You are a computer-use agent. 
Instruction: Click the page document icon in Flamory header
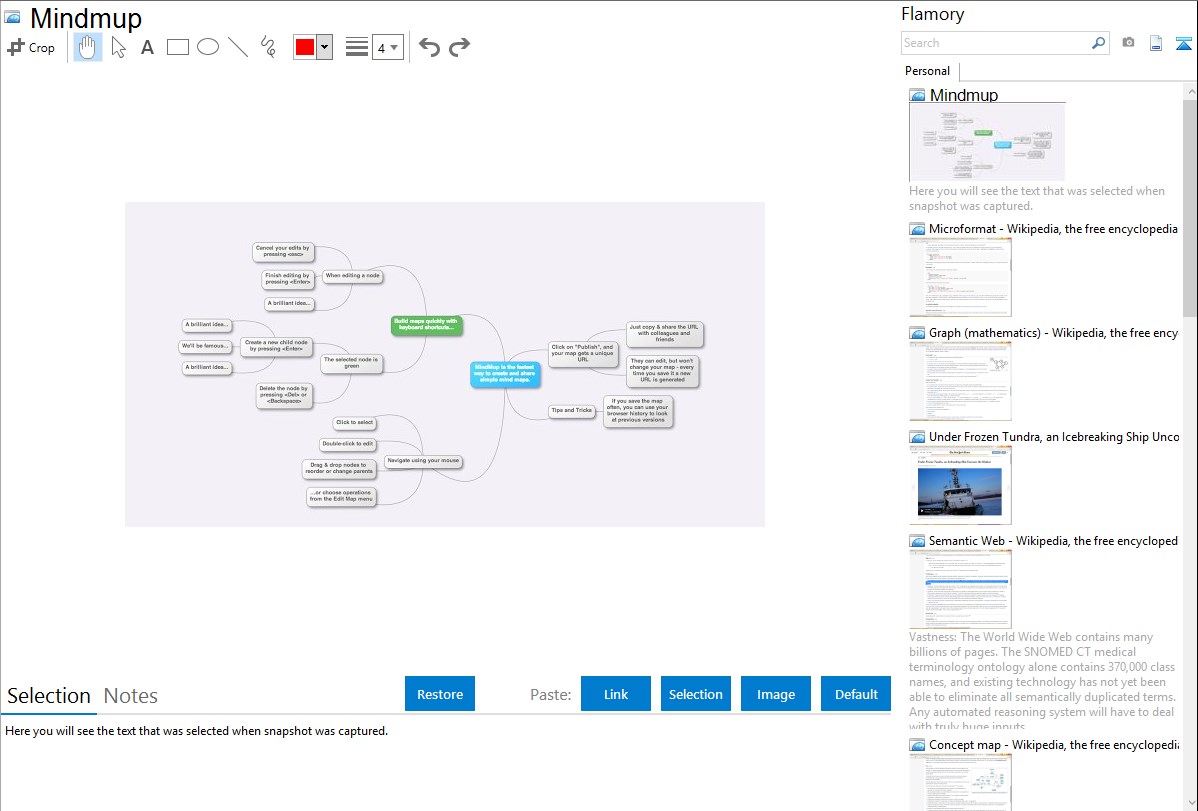point(1156,43)
